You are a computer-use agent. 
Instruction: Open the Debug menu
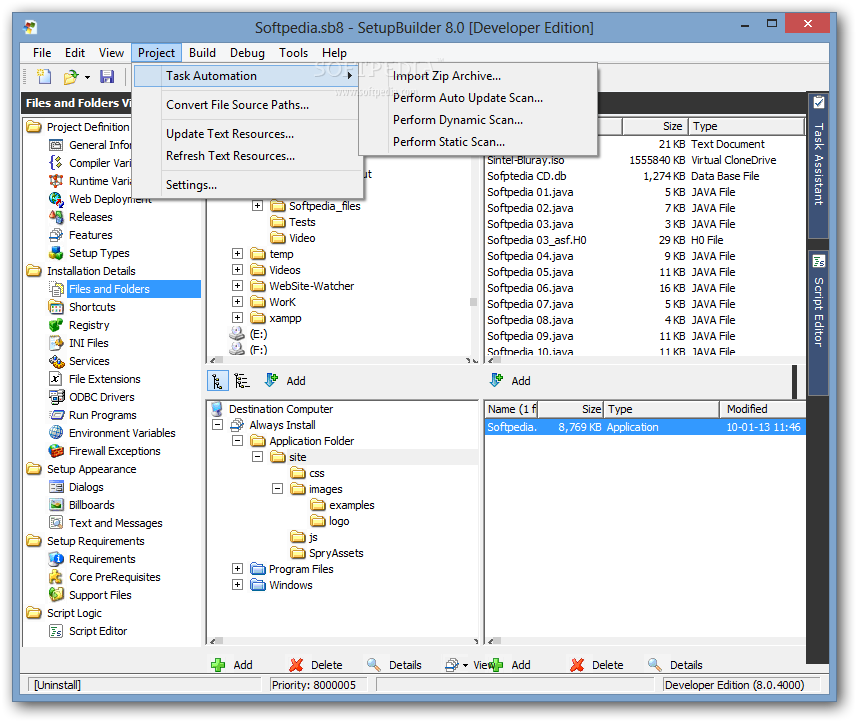point(247,53)
